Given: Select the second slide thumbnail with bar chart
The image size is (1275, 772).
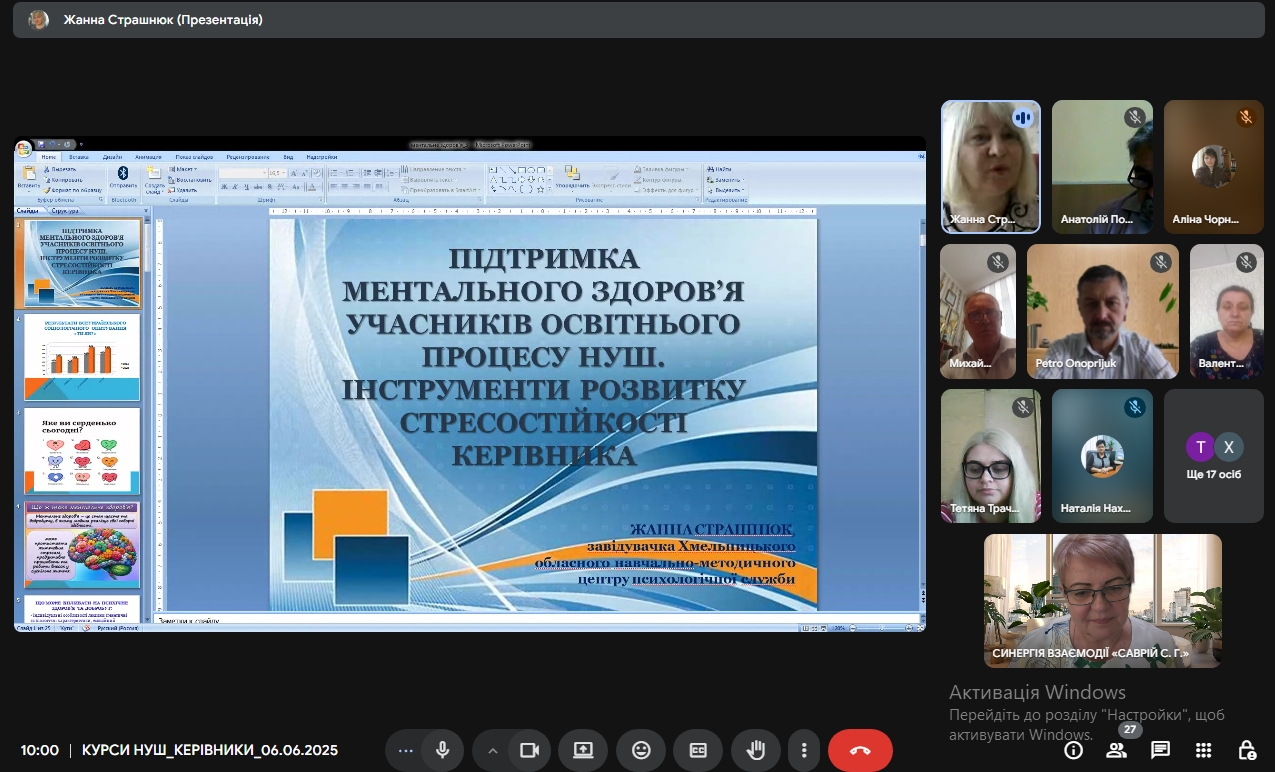Looking at the screenshot, I should pos(82,357).
